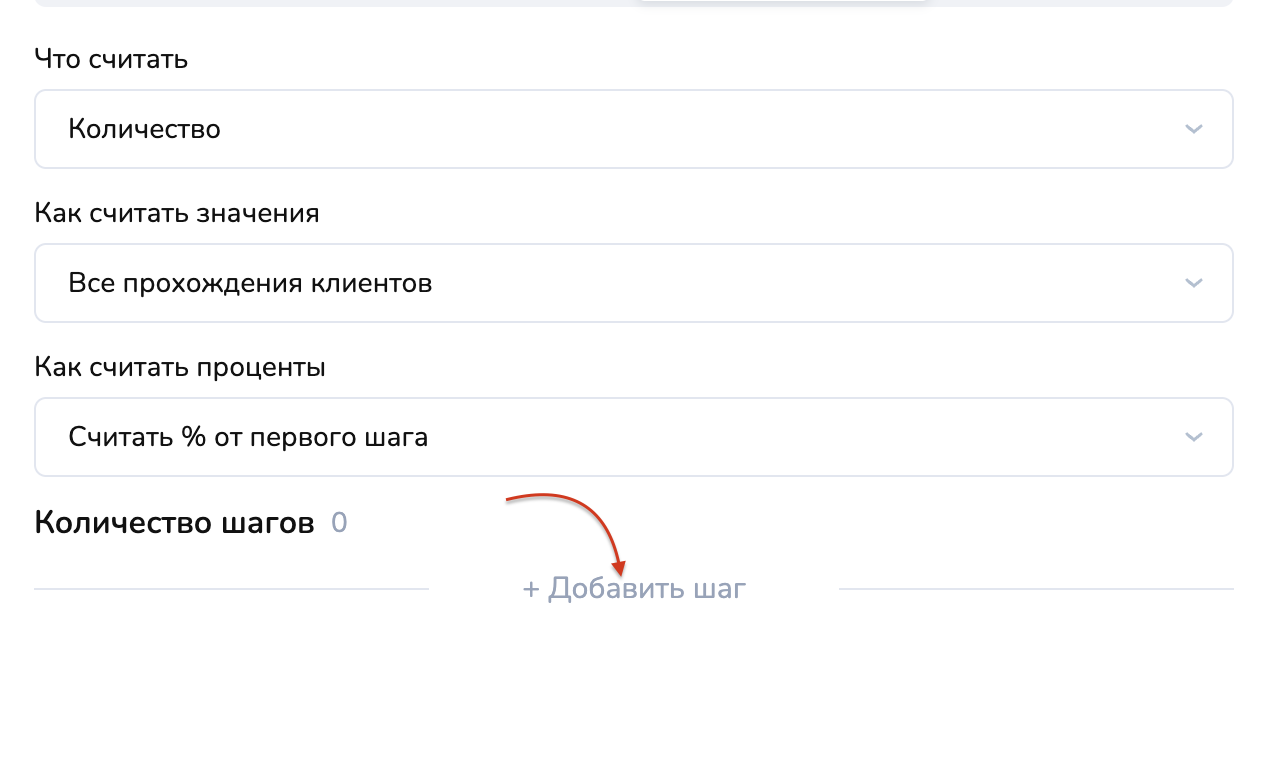Click divider line right of Добавить шаг
Viewport: 1272px width, 768px height.
coord(1036,589)
